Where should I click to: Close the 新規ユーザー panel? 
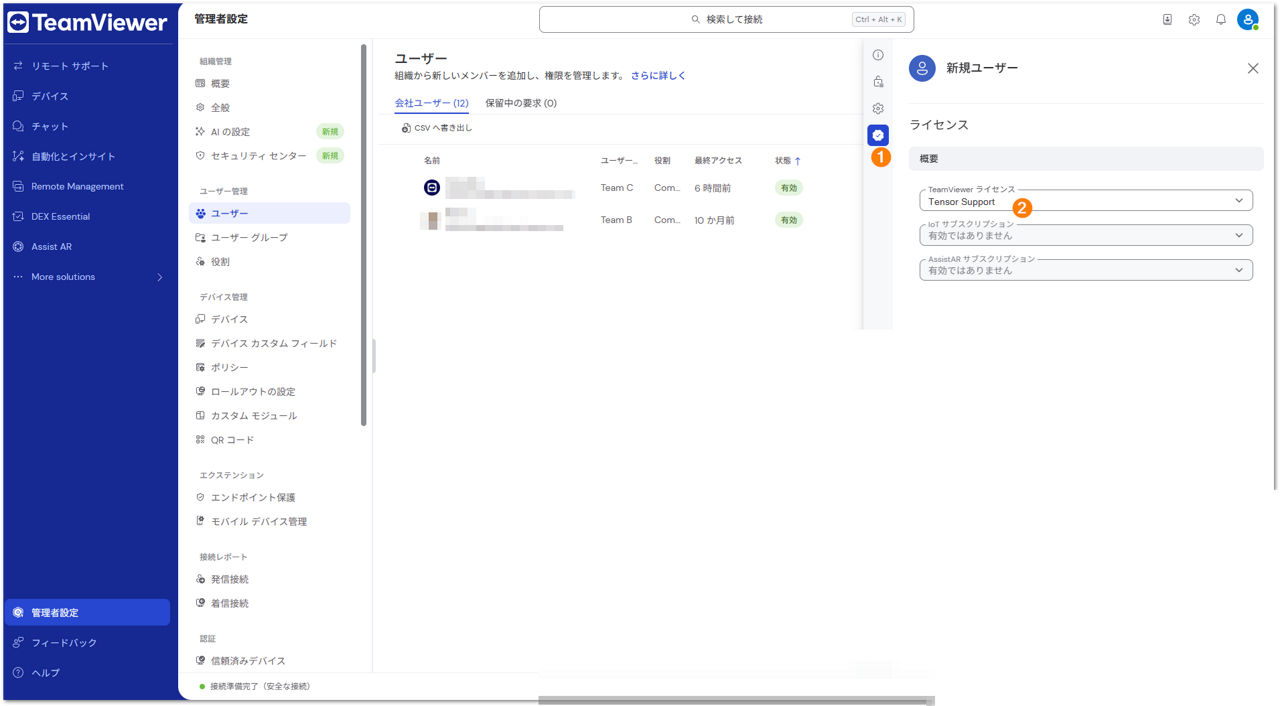pos(1253,68)
